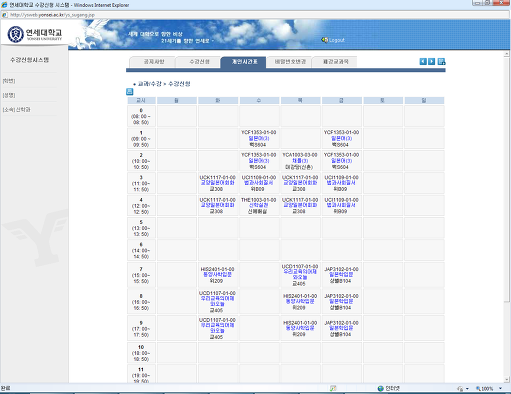511x394 pixels.
Task: Click the 100% zoom magnifier control
Action: (x=484, y=389)
